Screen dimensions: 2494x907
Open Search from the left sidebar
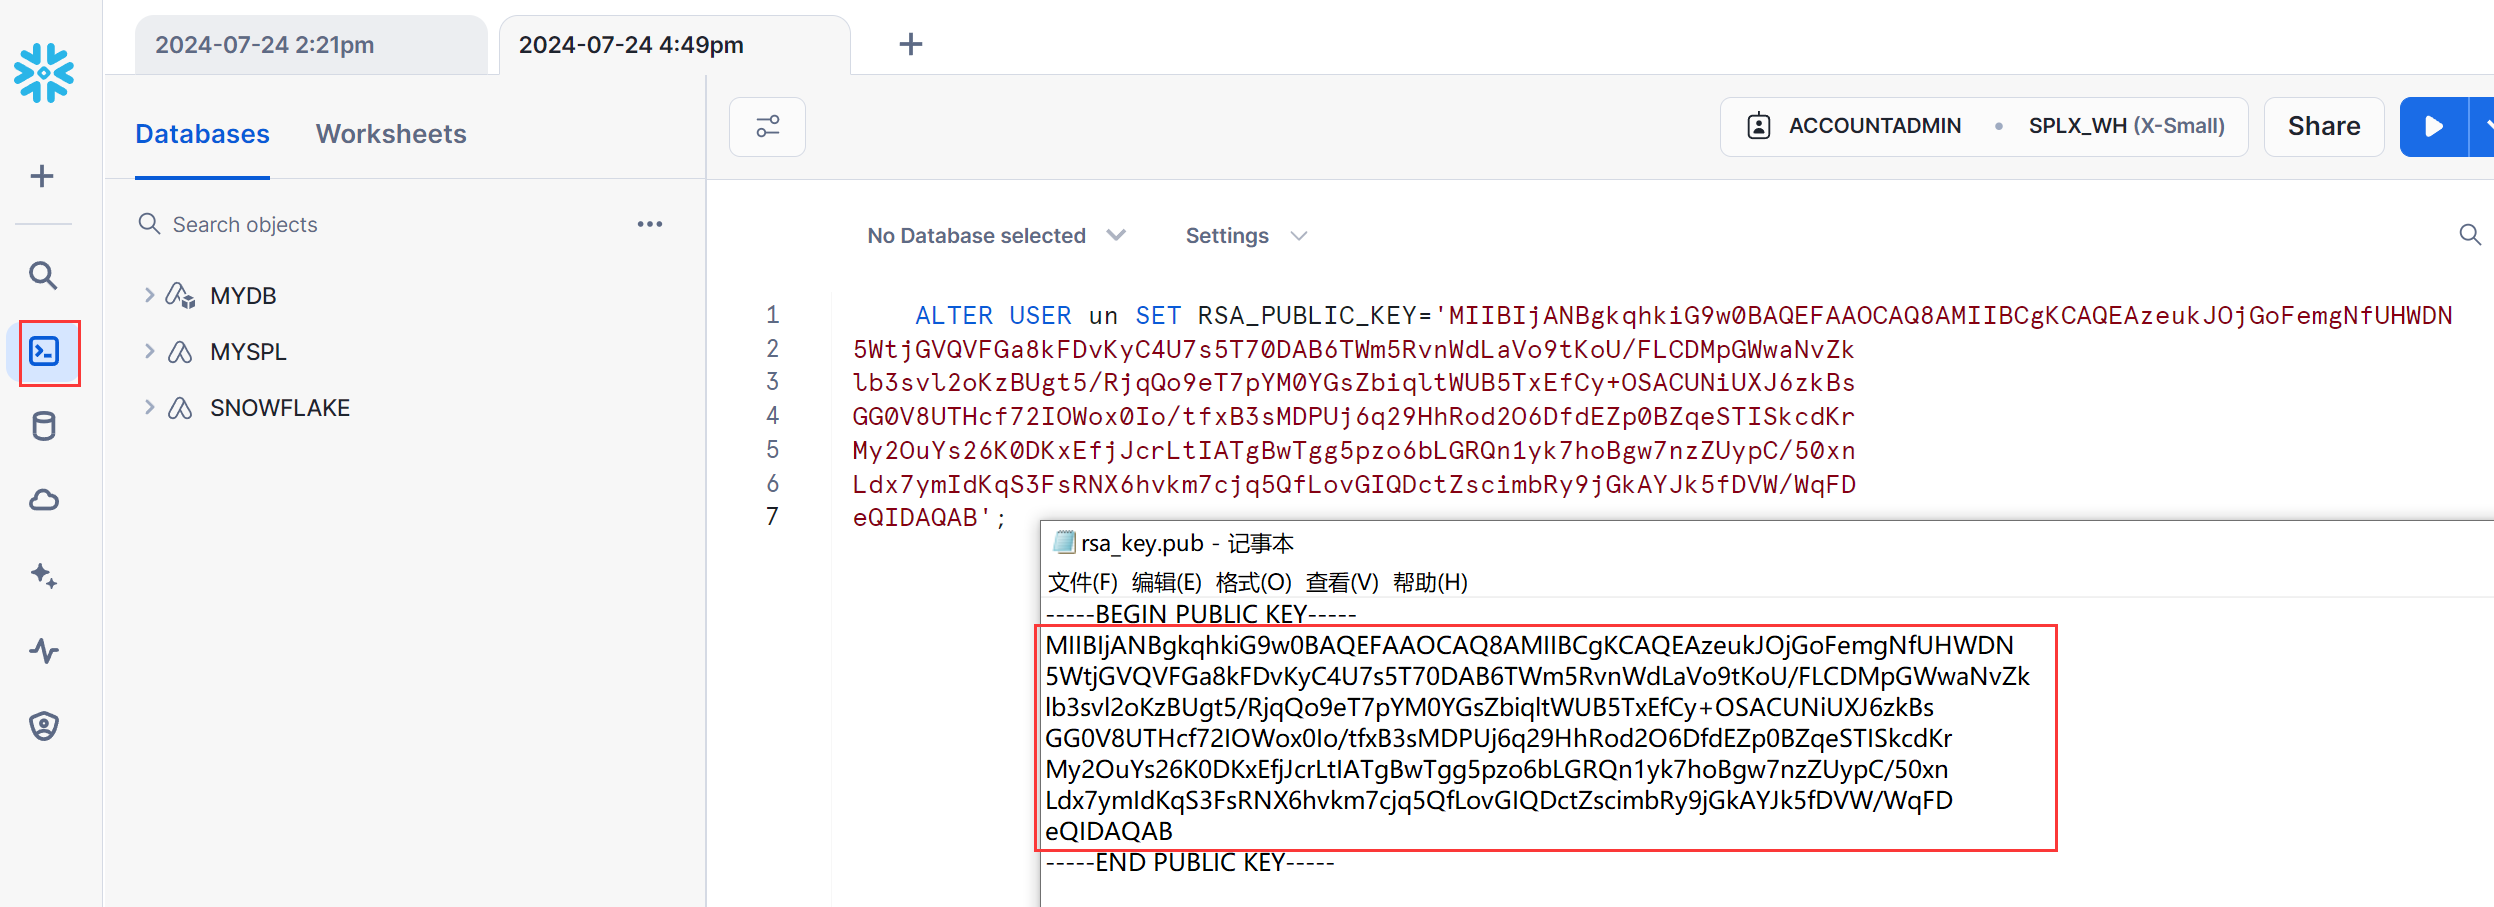(42, 275)
